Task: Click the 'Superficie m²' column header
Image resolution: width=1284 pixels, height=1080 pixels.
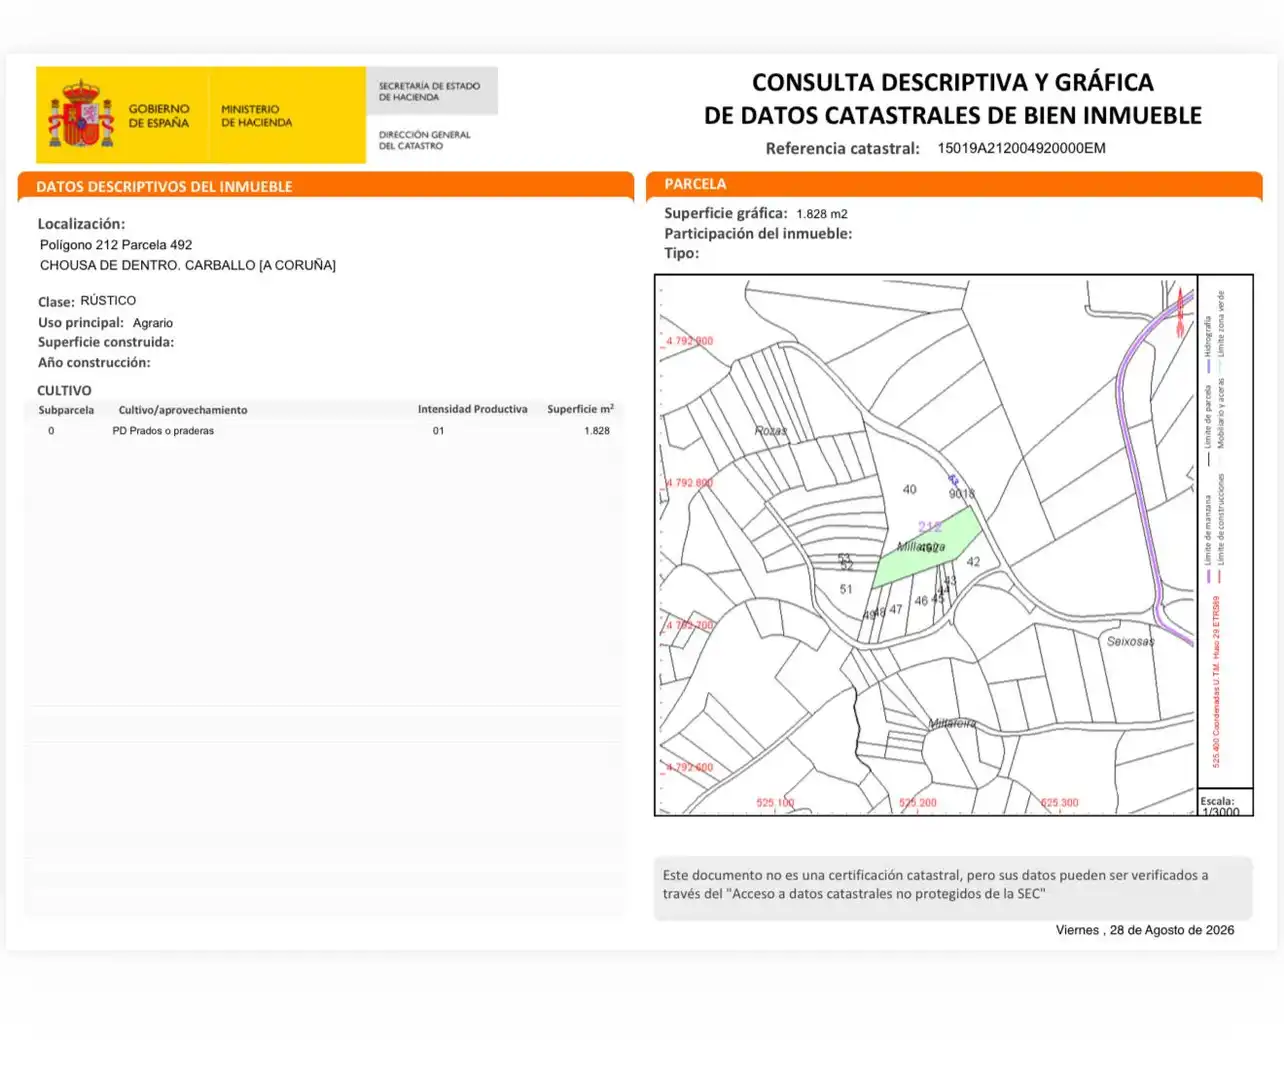Action: pos(580,409)
